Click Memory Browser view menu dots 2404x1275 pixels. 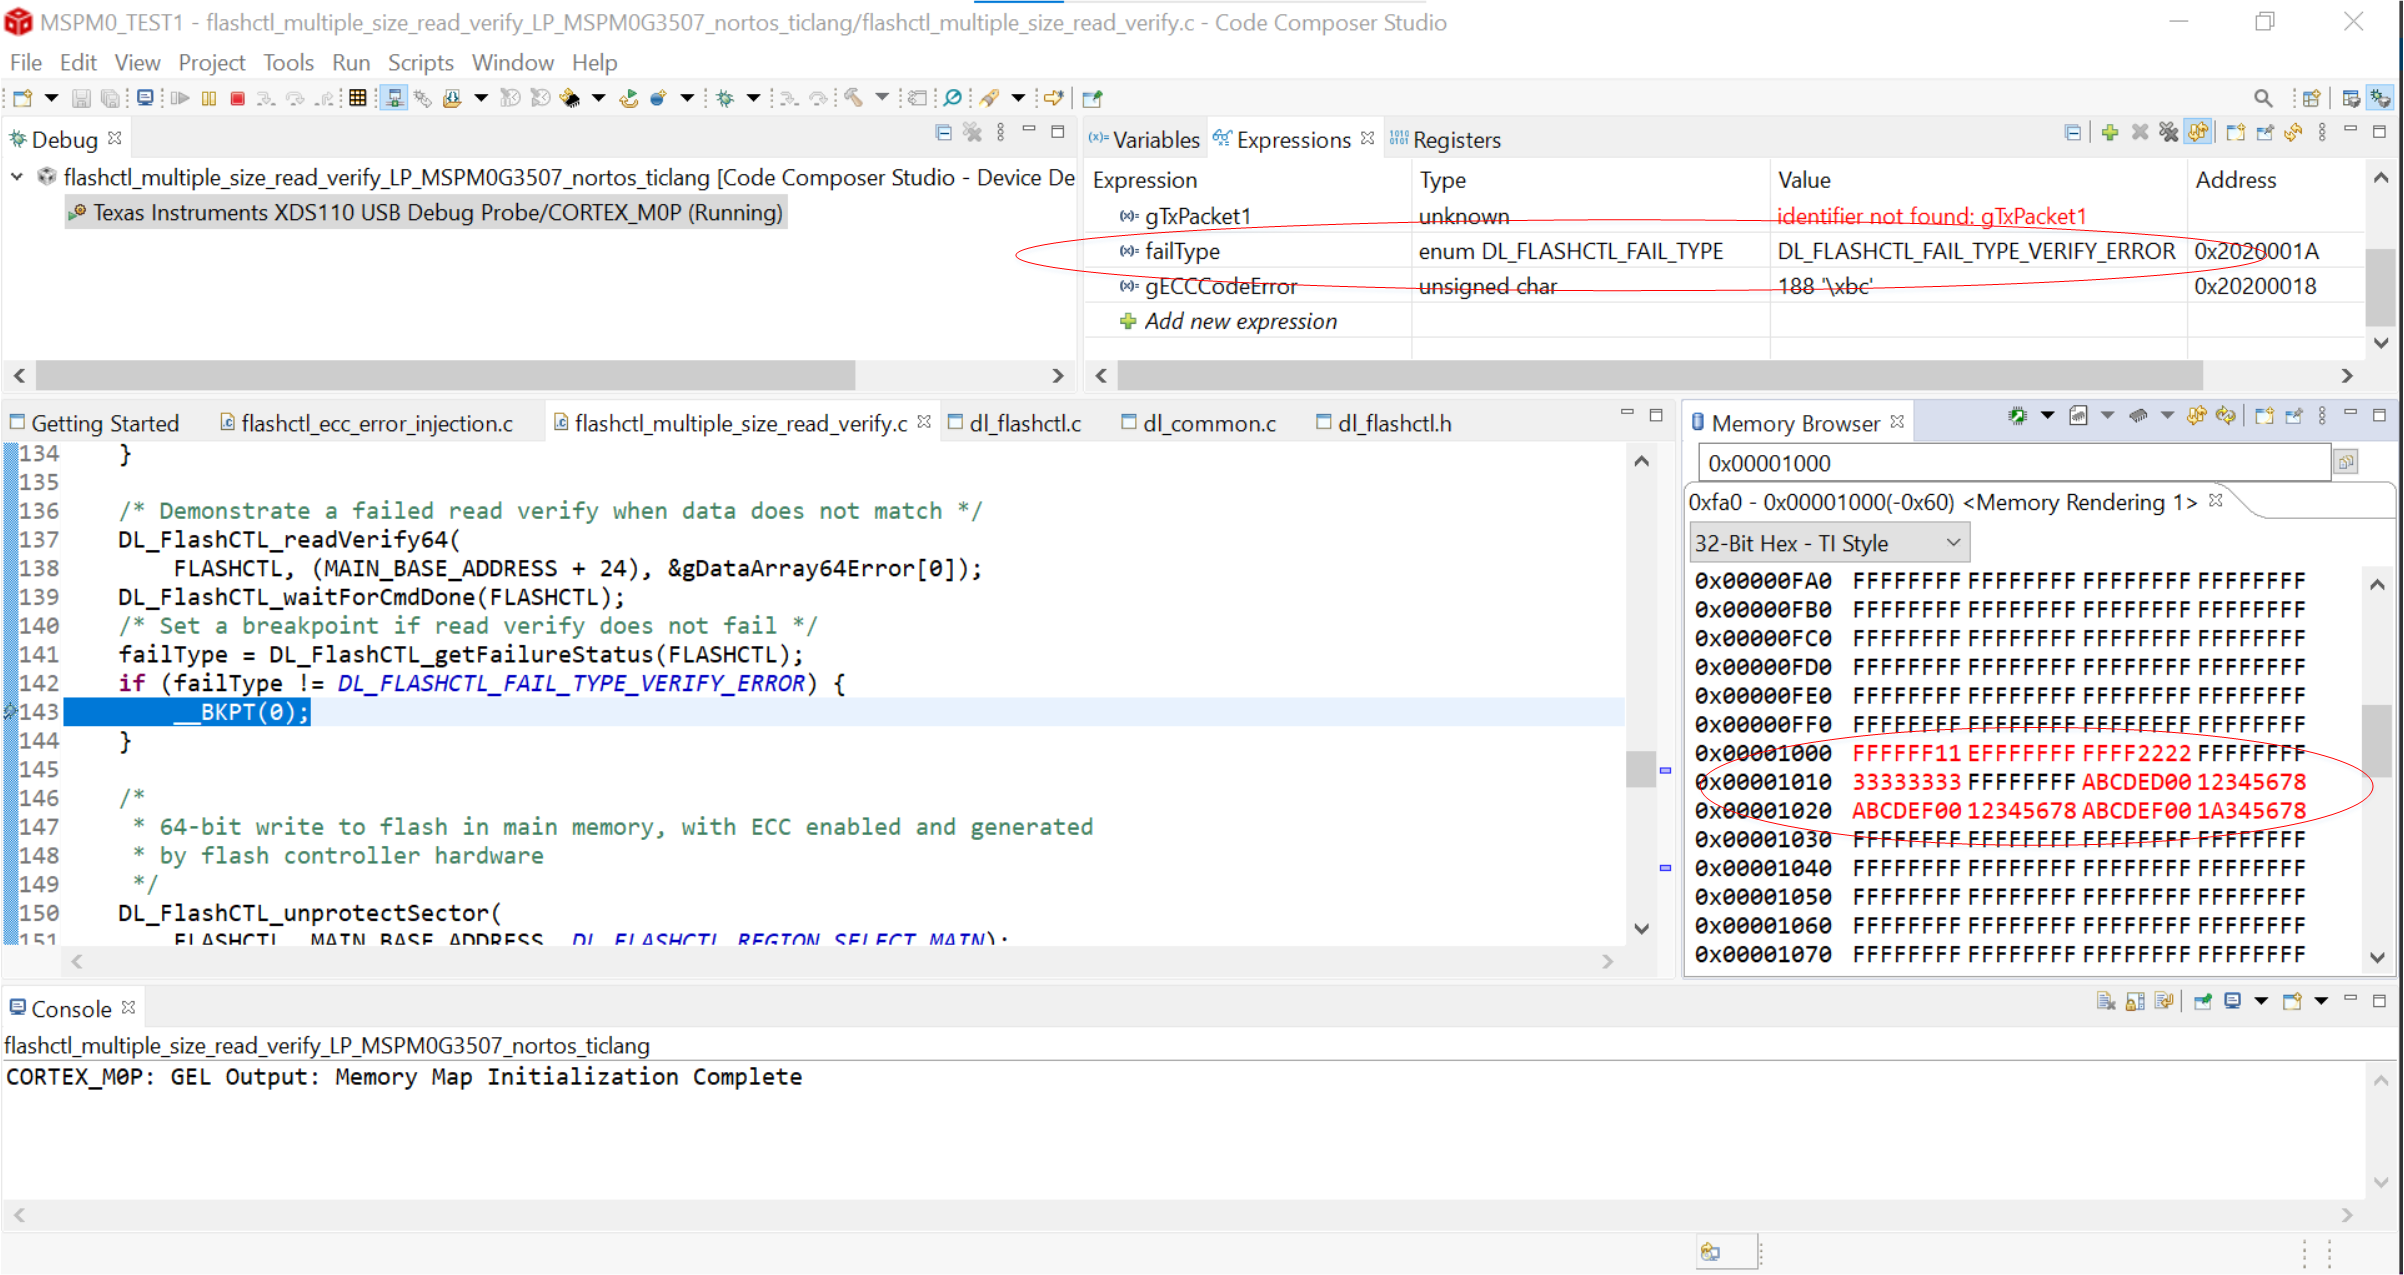pos(2322,416)
